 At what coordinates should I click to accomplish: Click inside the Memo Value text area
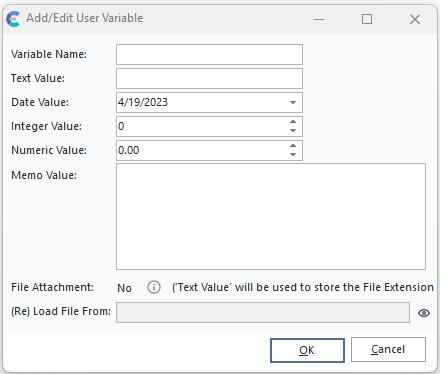coord(271,216)
